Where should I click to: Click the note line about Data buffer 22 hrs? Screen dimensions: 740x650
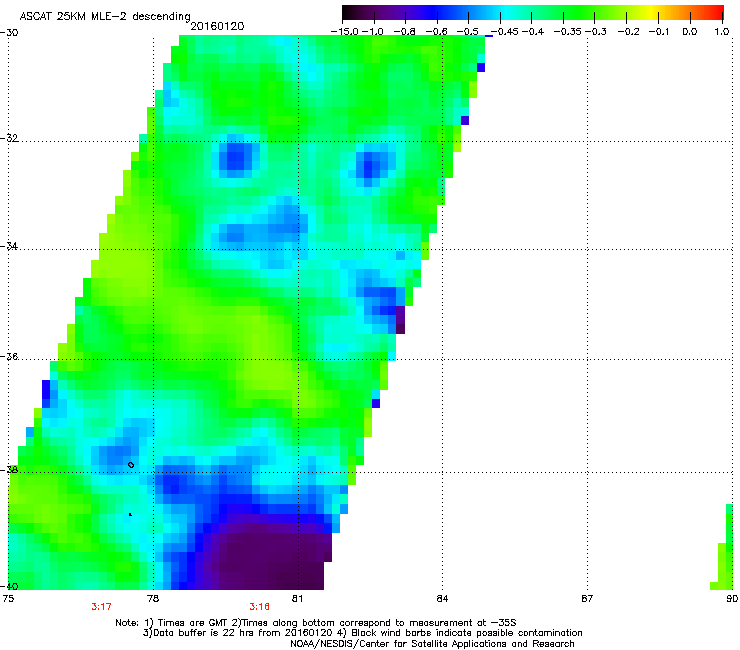[x=362, y=633]
